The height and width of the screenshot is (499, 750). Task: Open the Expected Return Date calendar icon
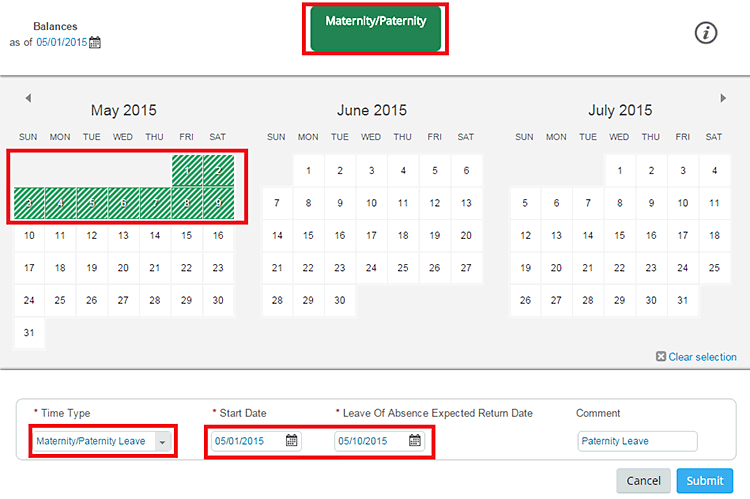point(415,441)
